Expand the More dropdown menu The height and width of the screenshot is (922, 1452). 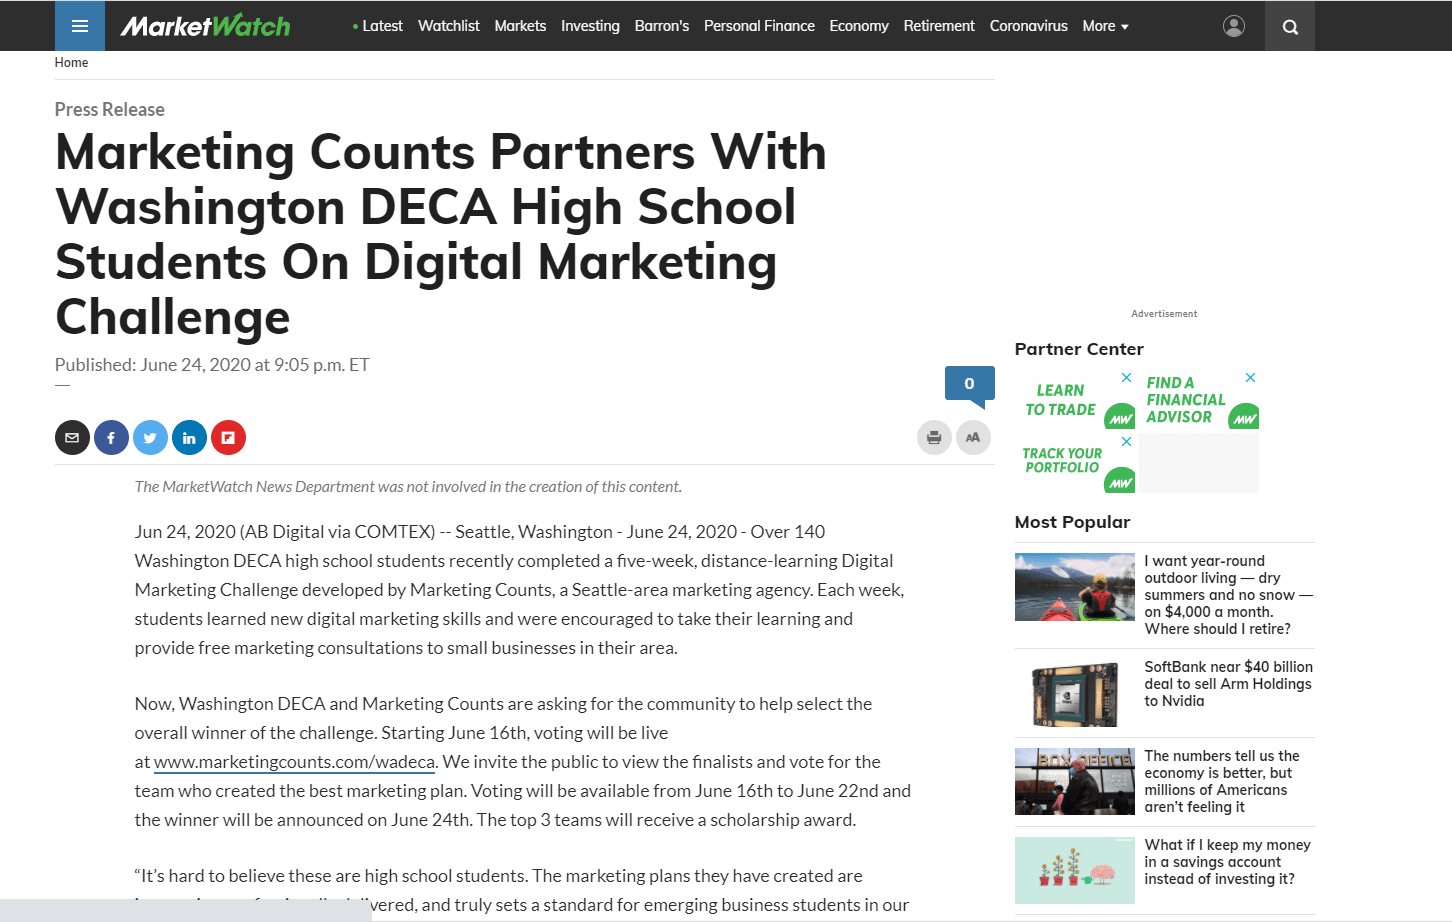click(1105, 26)
